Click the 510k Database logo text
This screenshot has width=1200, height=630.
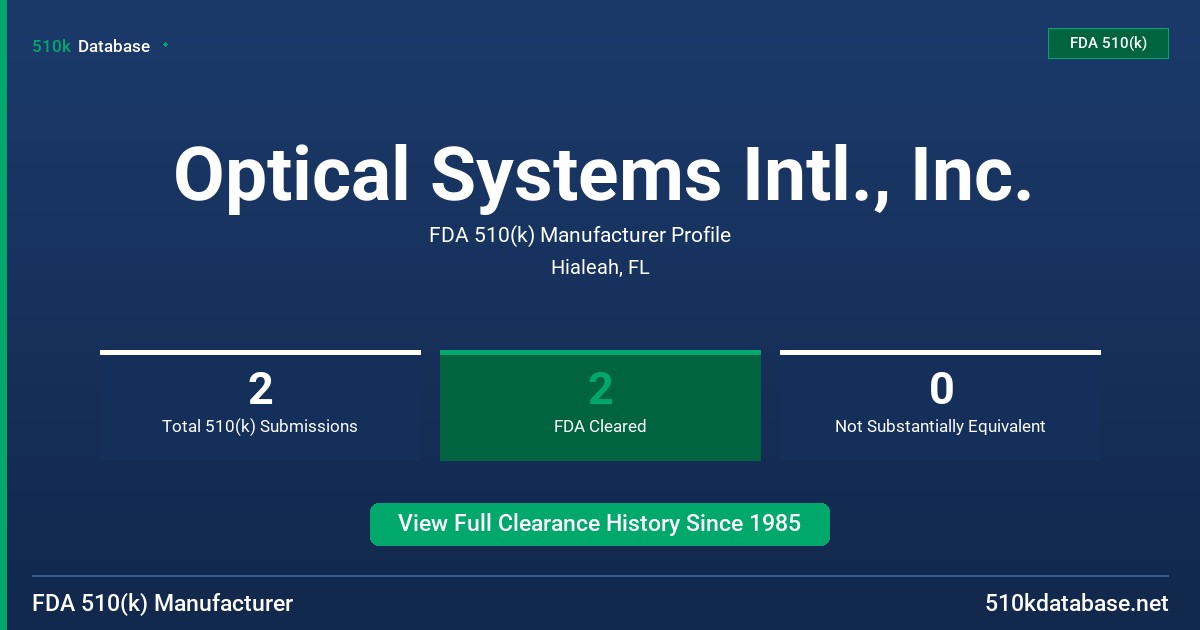(91, 46)
